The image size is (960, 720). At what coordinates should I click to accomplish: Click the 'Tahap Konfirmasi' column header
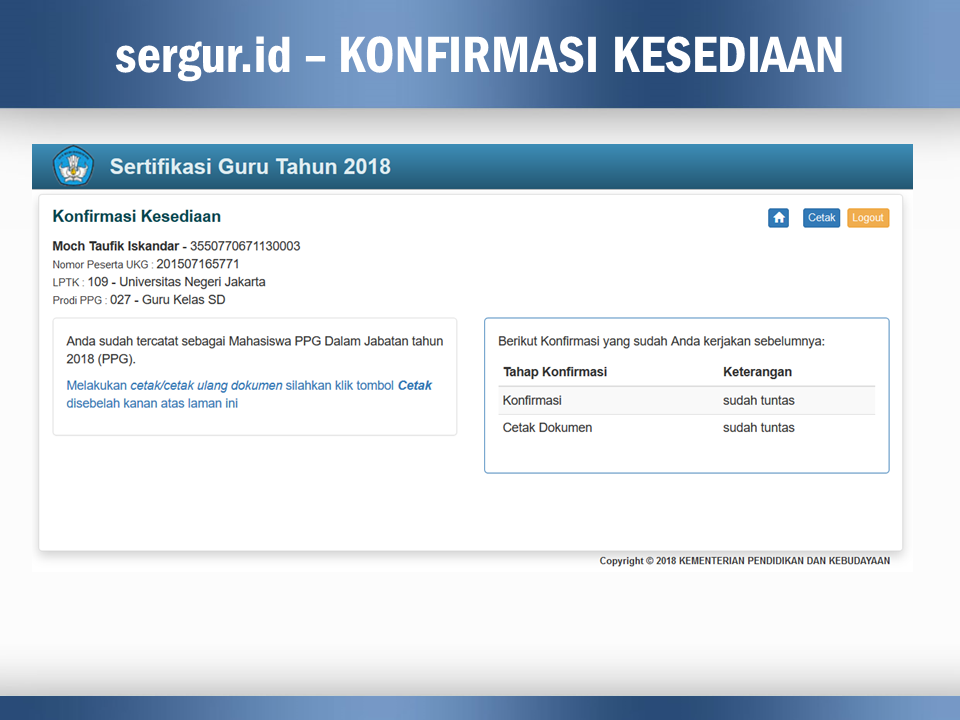point(555,372)
